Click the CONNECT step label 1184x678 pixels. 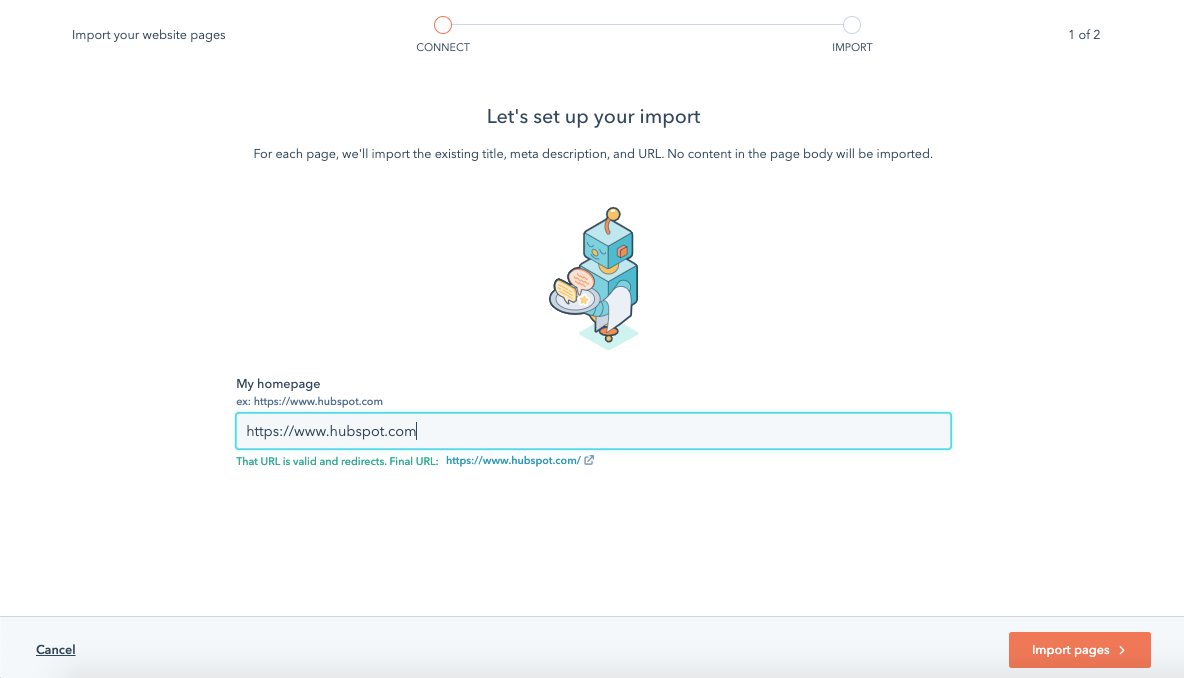tap(443, 47)
